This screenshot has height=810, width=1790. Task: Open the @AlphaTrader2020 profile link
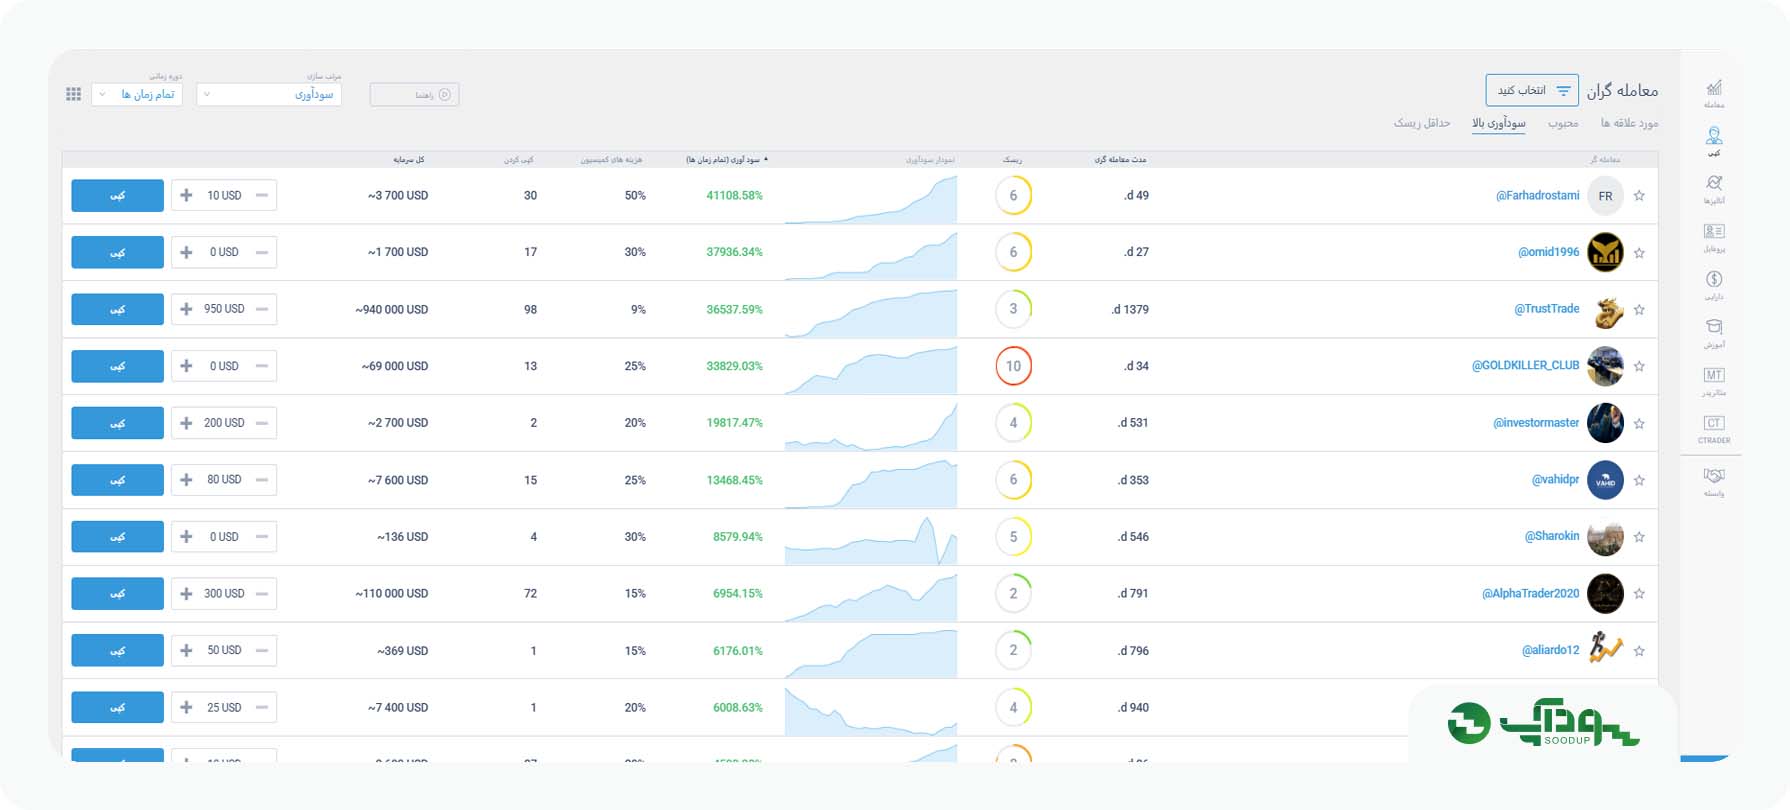tap(1530, 593)
